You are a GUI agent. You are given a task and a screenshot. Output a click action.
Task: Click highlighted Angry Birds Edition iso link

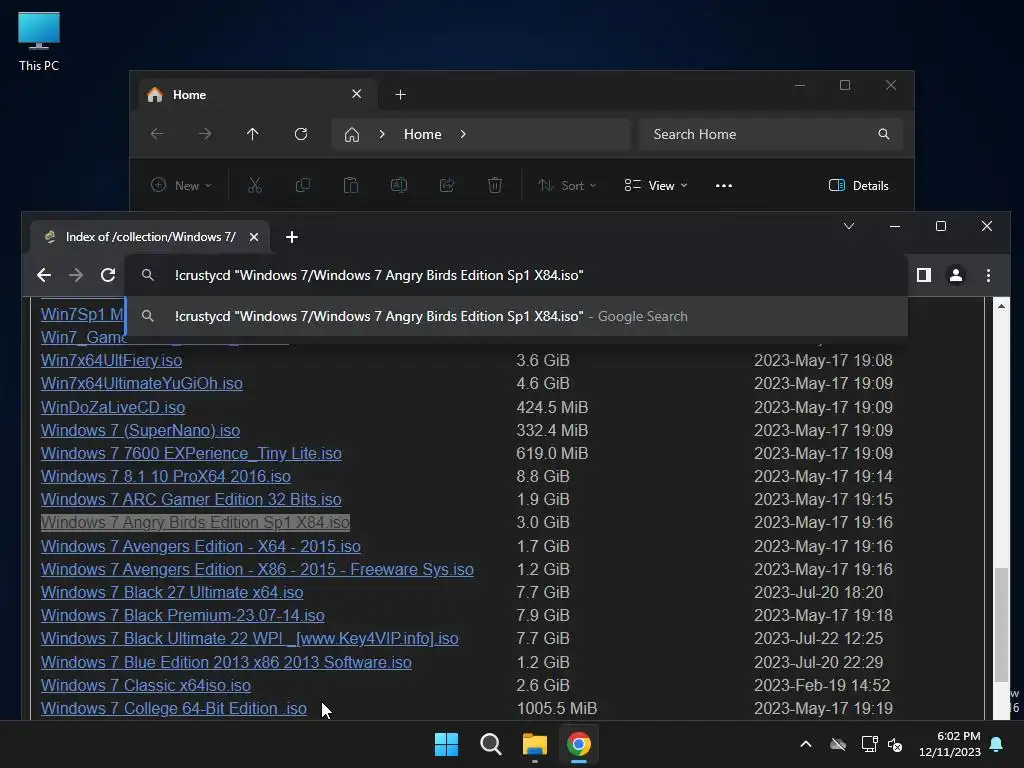(x=195, y=522)
